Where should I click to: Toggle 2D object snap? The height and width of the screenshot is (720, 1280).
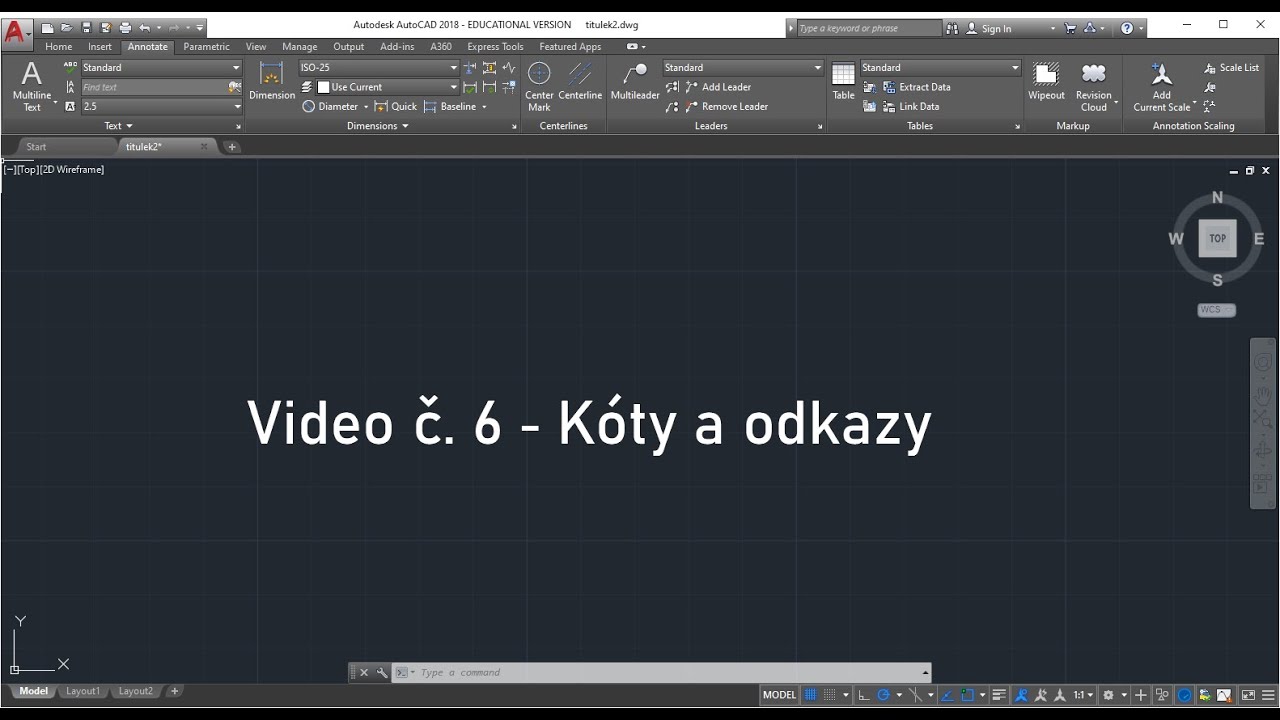(x=967, y=695)
